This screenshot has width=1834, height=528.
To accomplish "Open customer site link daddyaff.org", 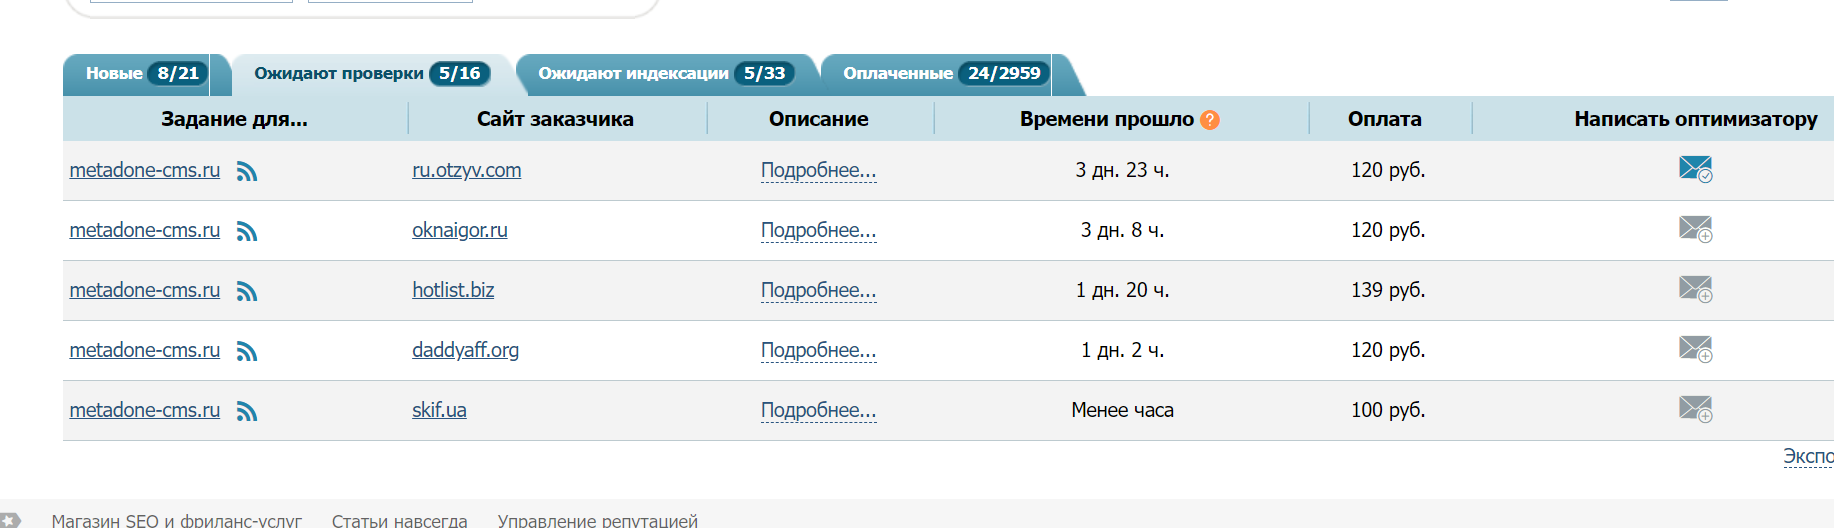I will (465, 350).
